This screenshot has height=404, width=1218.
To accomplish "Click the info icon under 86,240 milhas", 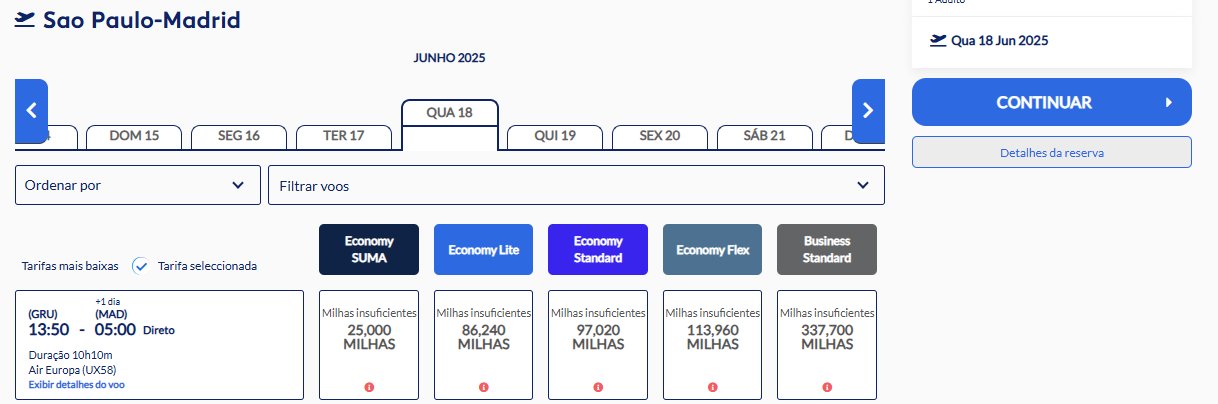I will click(484, 386).
